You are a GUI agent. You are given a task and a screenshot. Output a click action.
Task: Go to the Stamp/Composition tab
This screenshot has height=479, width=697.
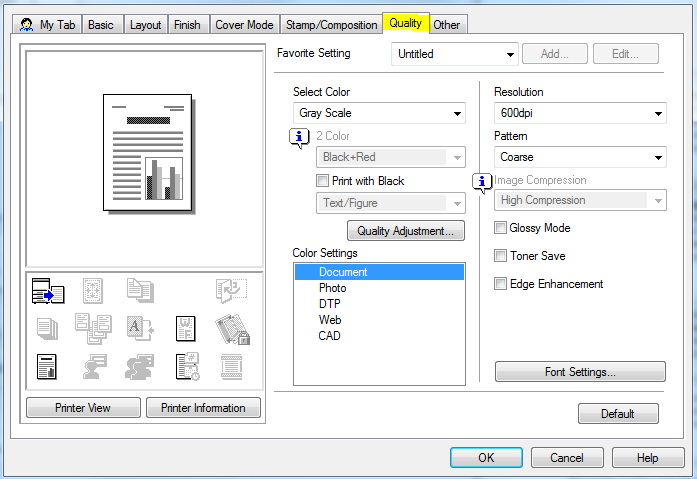331,24
